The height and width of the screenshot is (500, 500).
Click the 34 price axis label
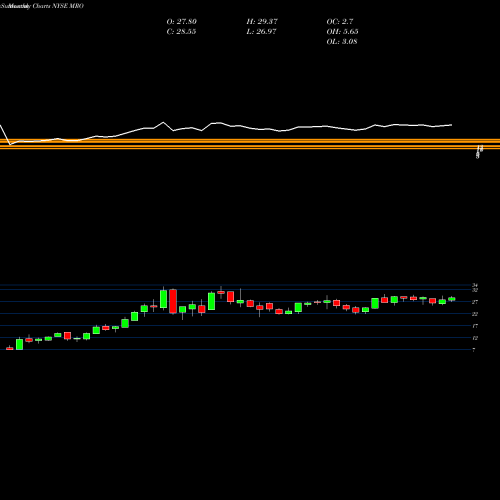pyautogui.click(x=475, y=285)
